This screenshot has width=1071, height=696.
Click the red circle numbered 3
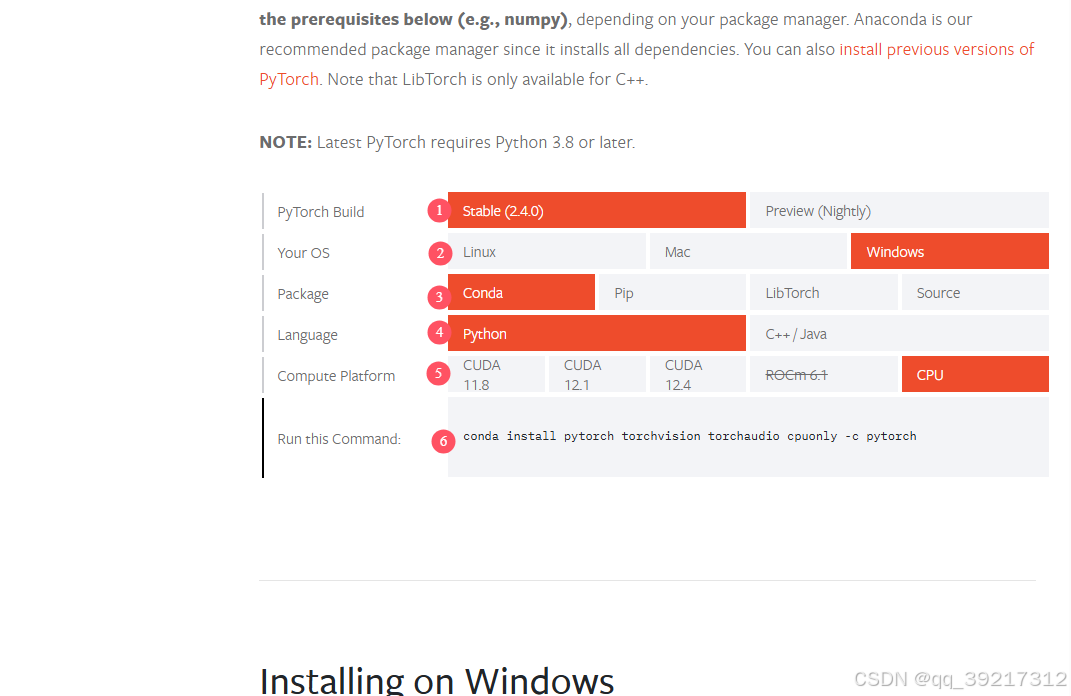[439, 297]
